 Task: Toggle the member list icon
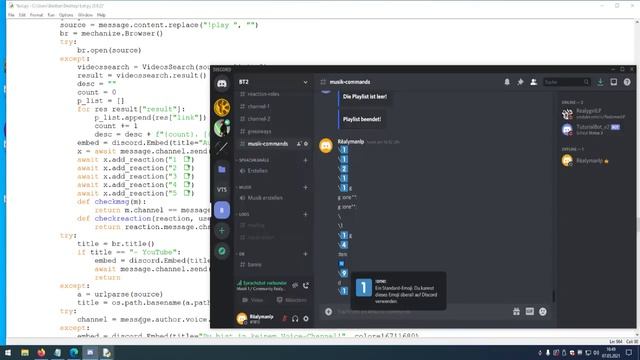(x=533, y=82)
